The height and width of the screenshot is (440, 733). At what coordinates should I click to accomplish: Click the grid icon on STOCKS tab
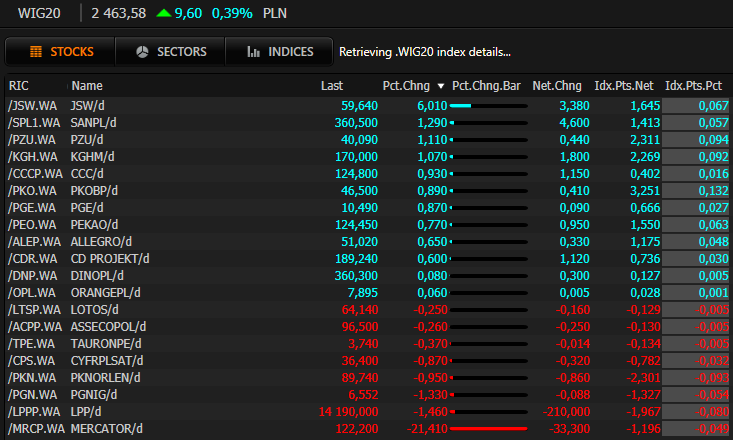coord(35,52)
